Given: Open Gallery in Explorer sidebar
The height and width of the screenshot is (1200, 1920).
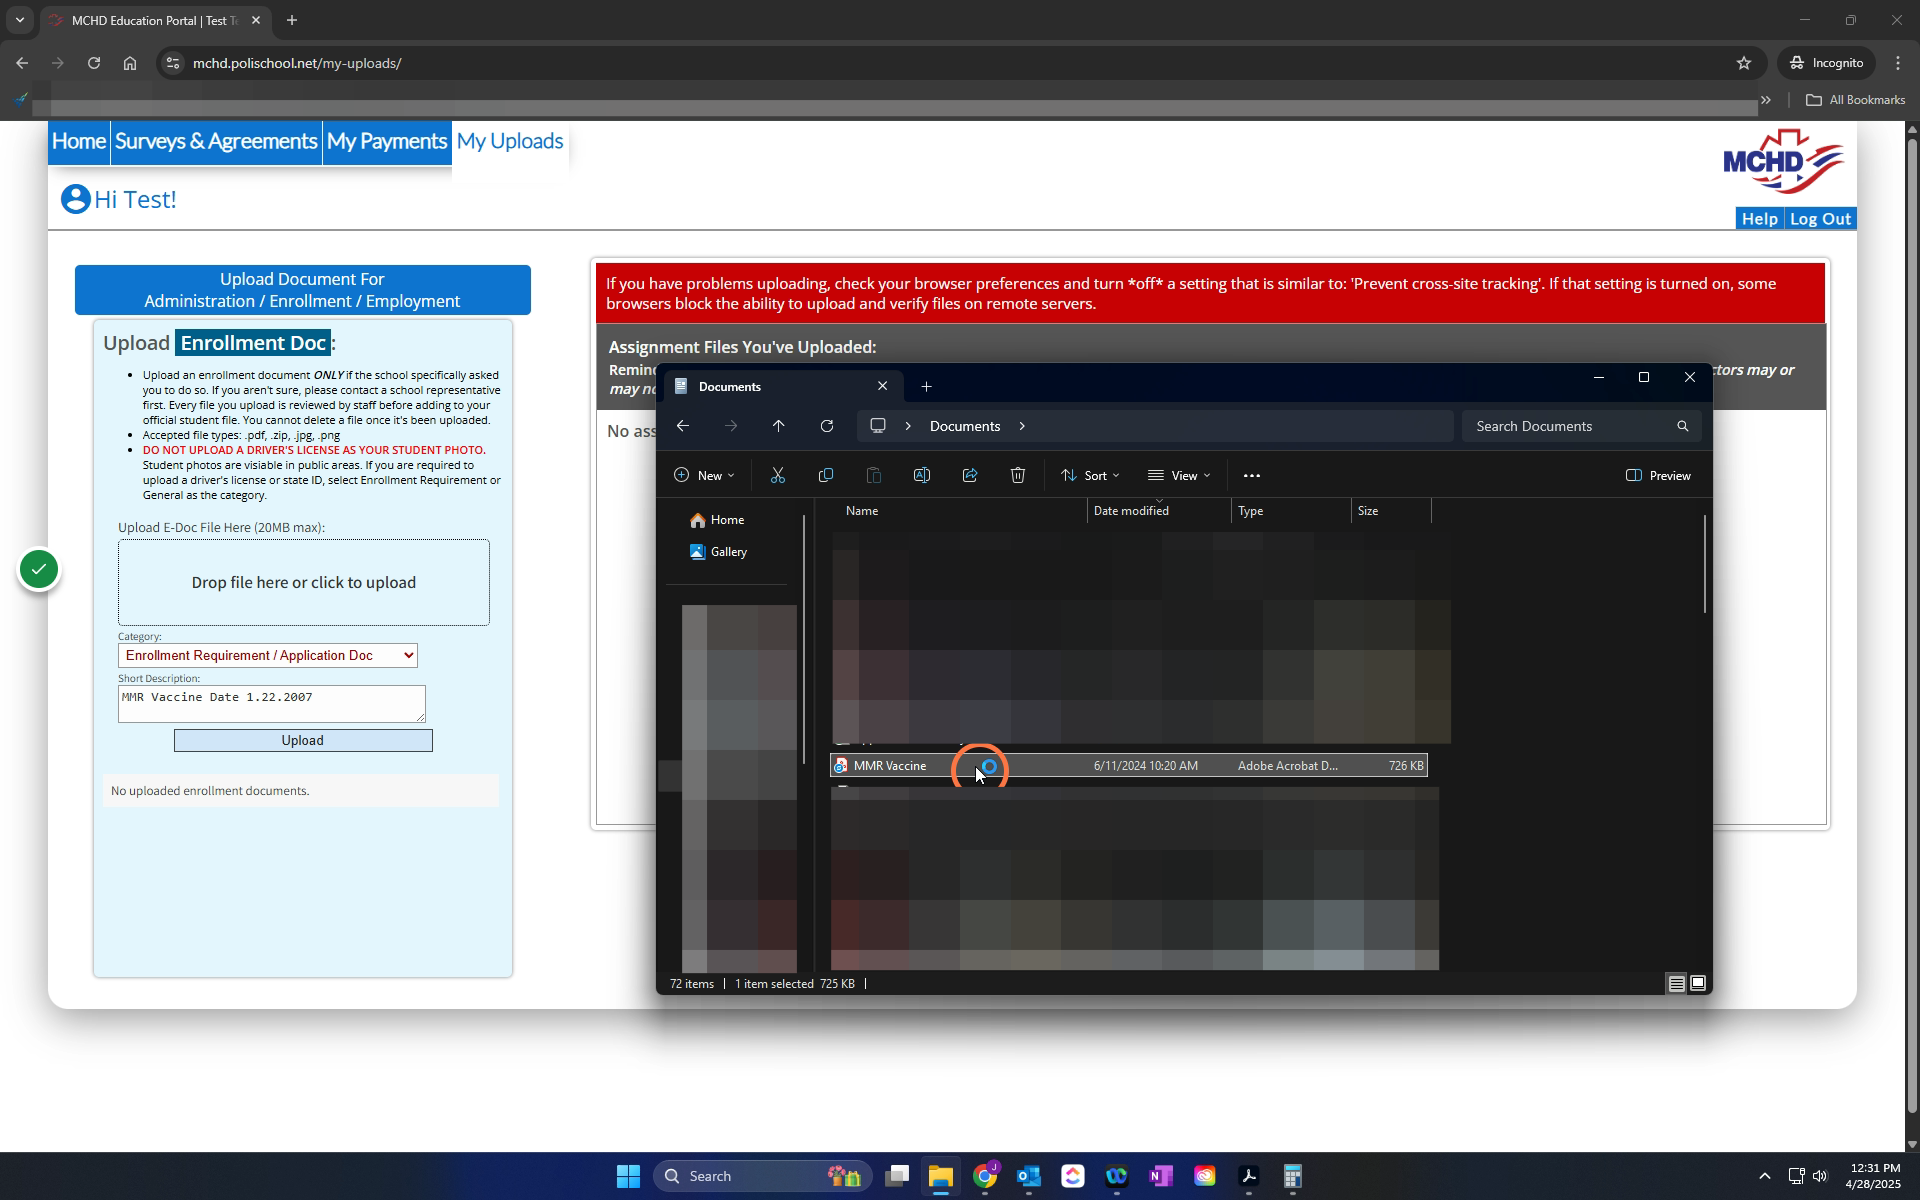Looking at the screenshot, I should click(x=719, y=552).
